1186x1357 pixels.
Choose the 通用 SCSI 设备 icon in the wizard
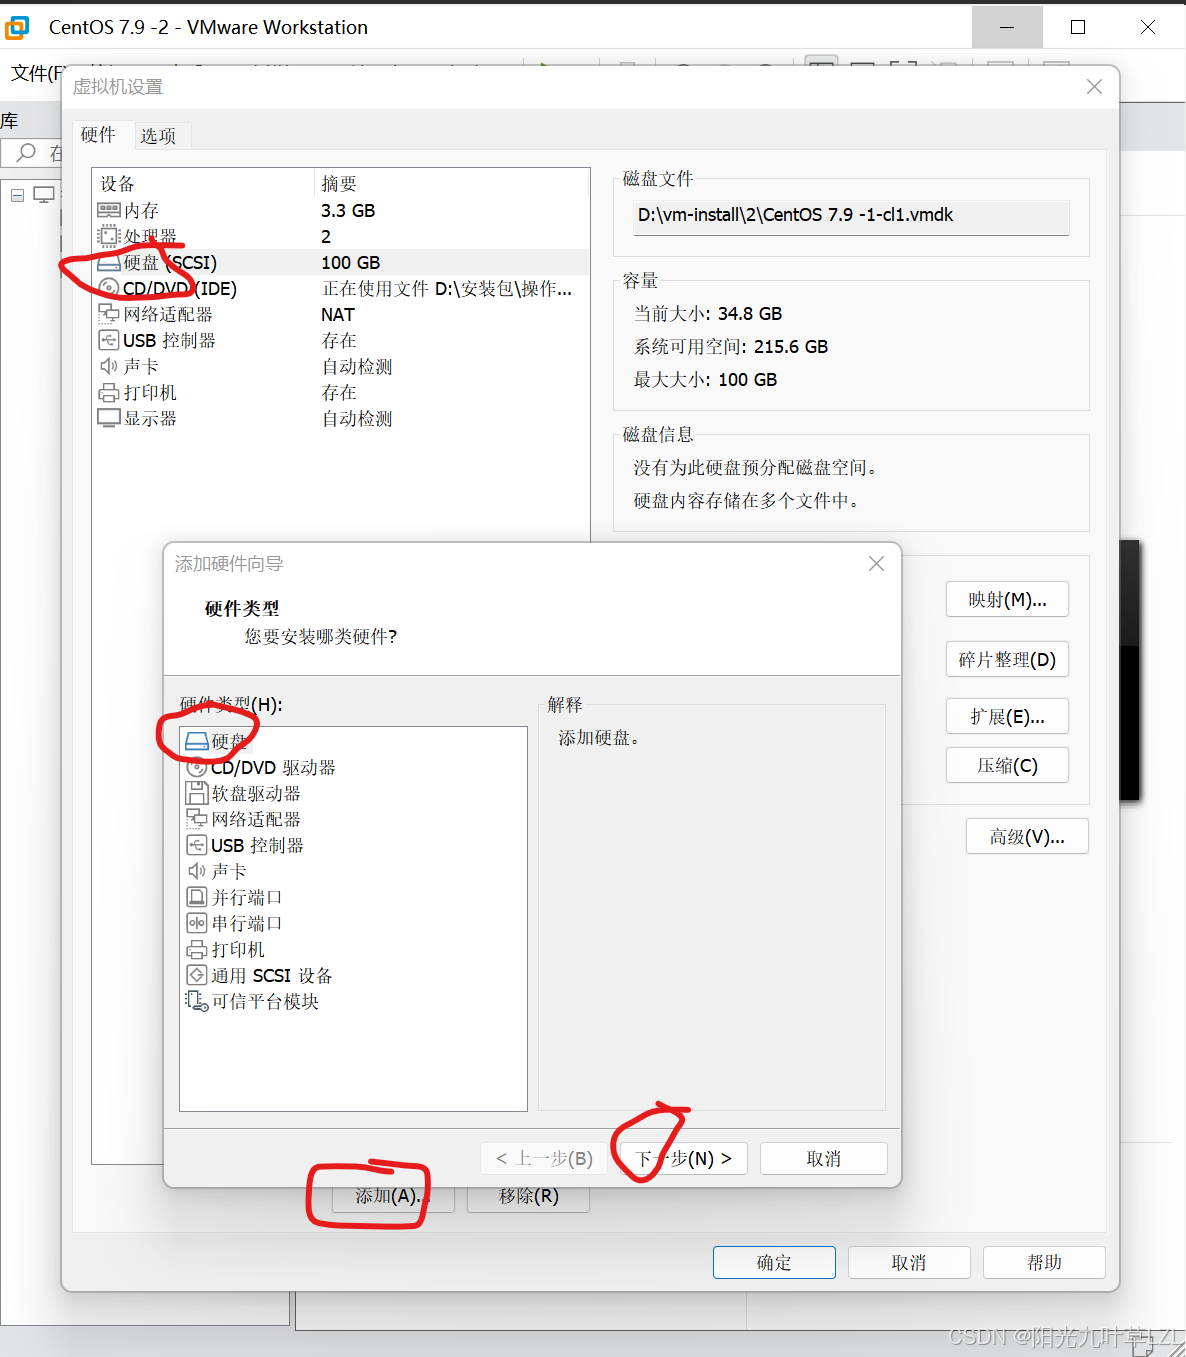click(x=197, y=975)
